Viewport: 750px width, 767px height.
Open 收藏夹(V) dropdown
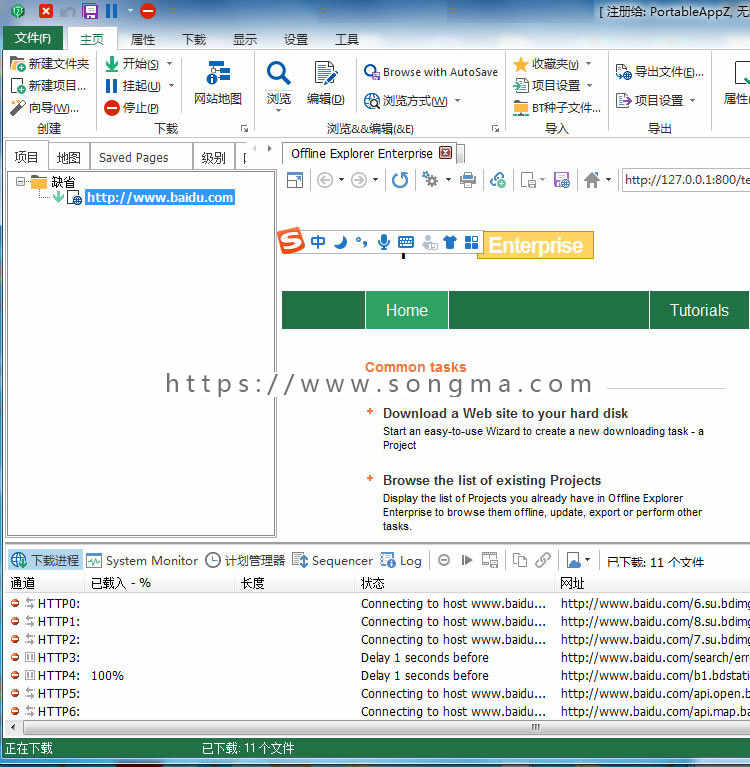589,64
